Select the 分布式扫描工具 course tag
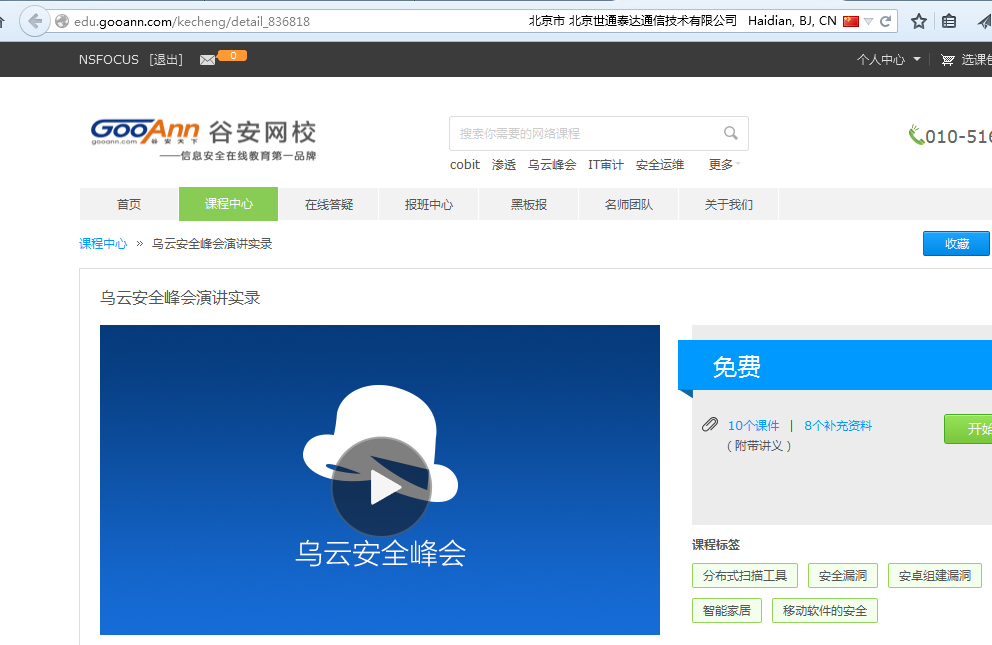The image size is (992, 645). point(745,575)
